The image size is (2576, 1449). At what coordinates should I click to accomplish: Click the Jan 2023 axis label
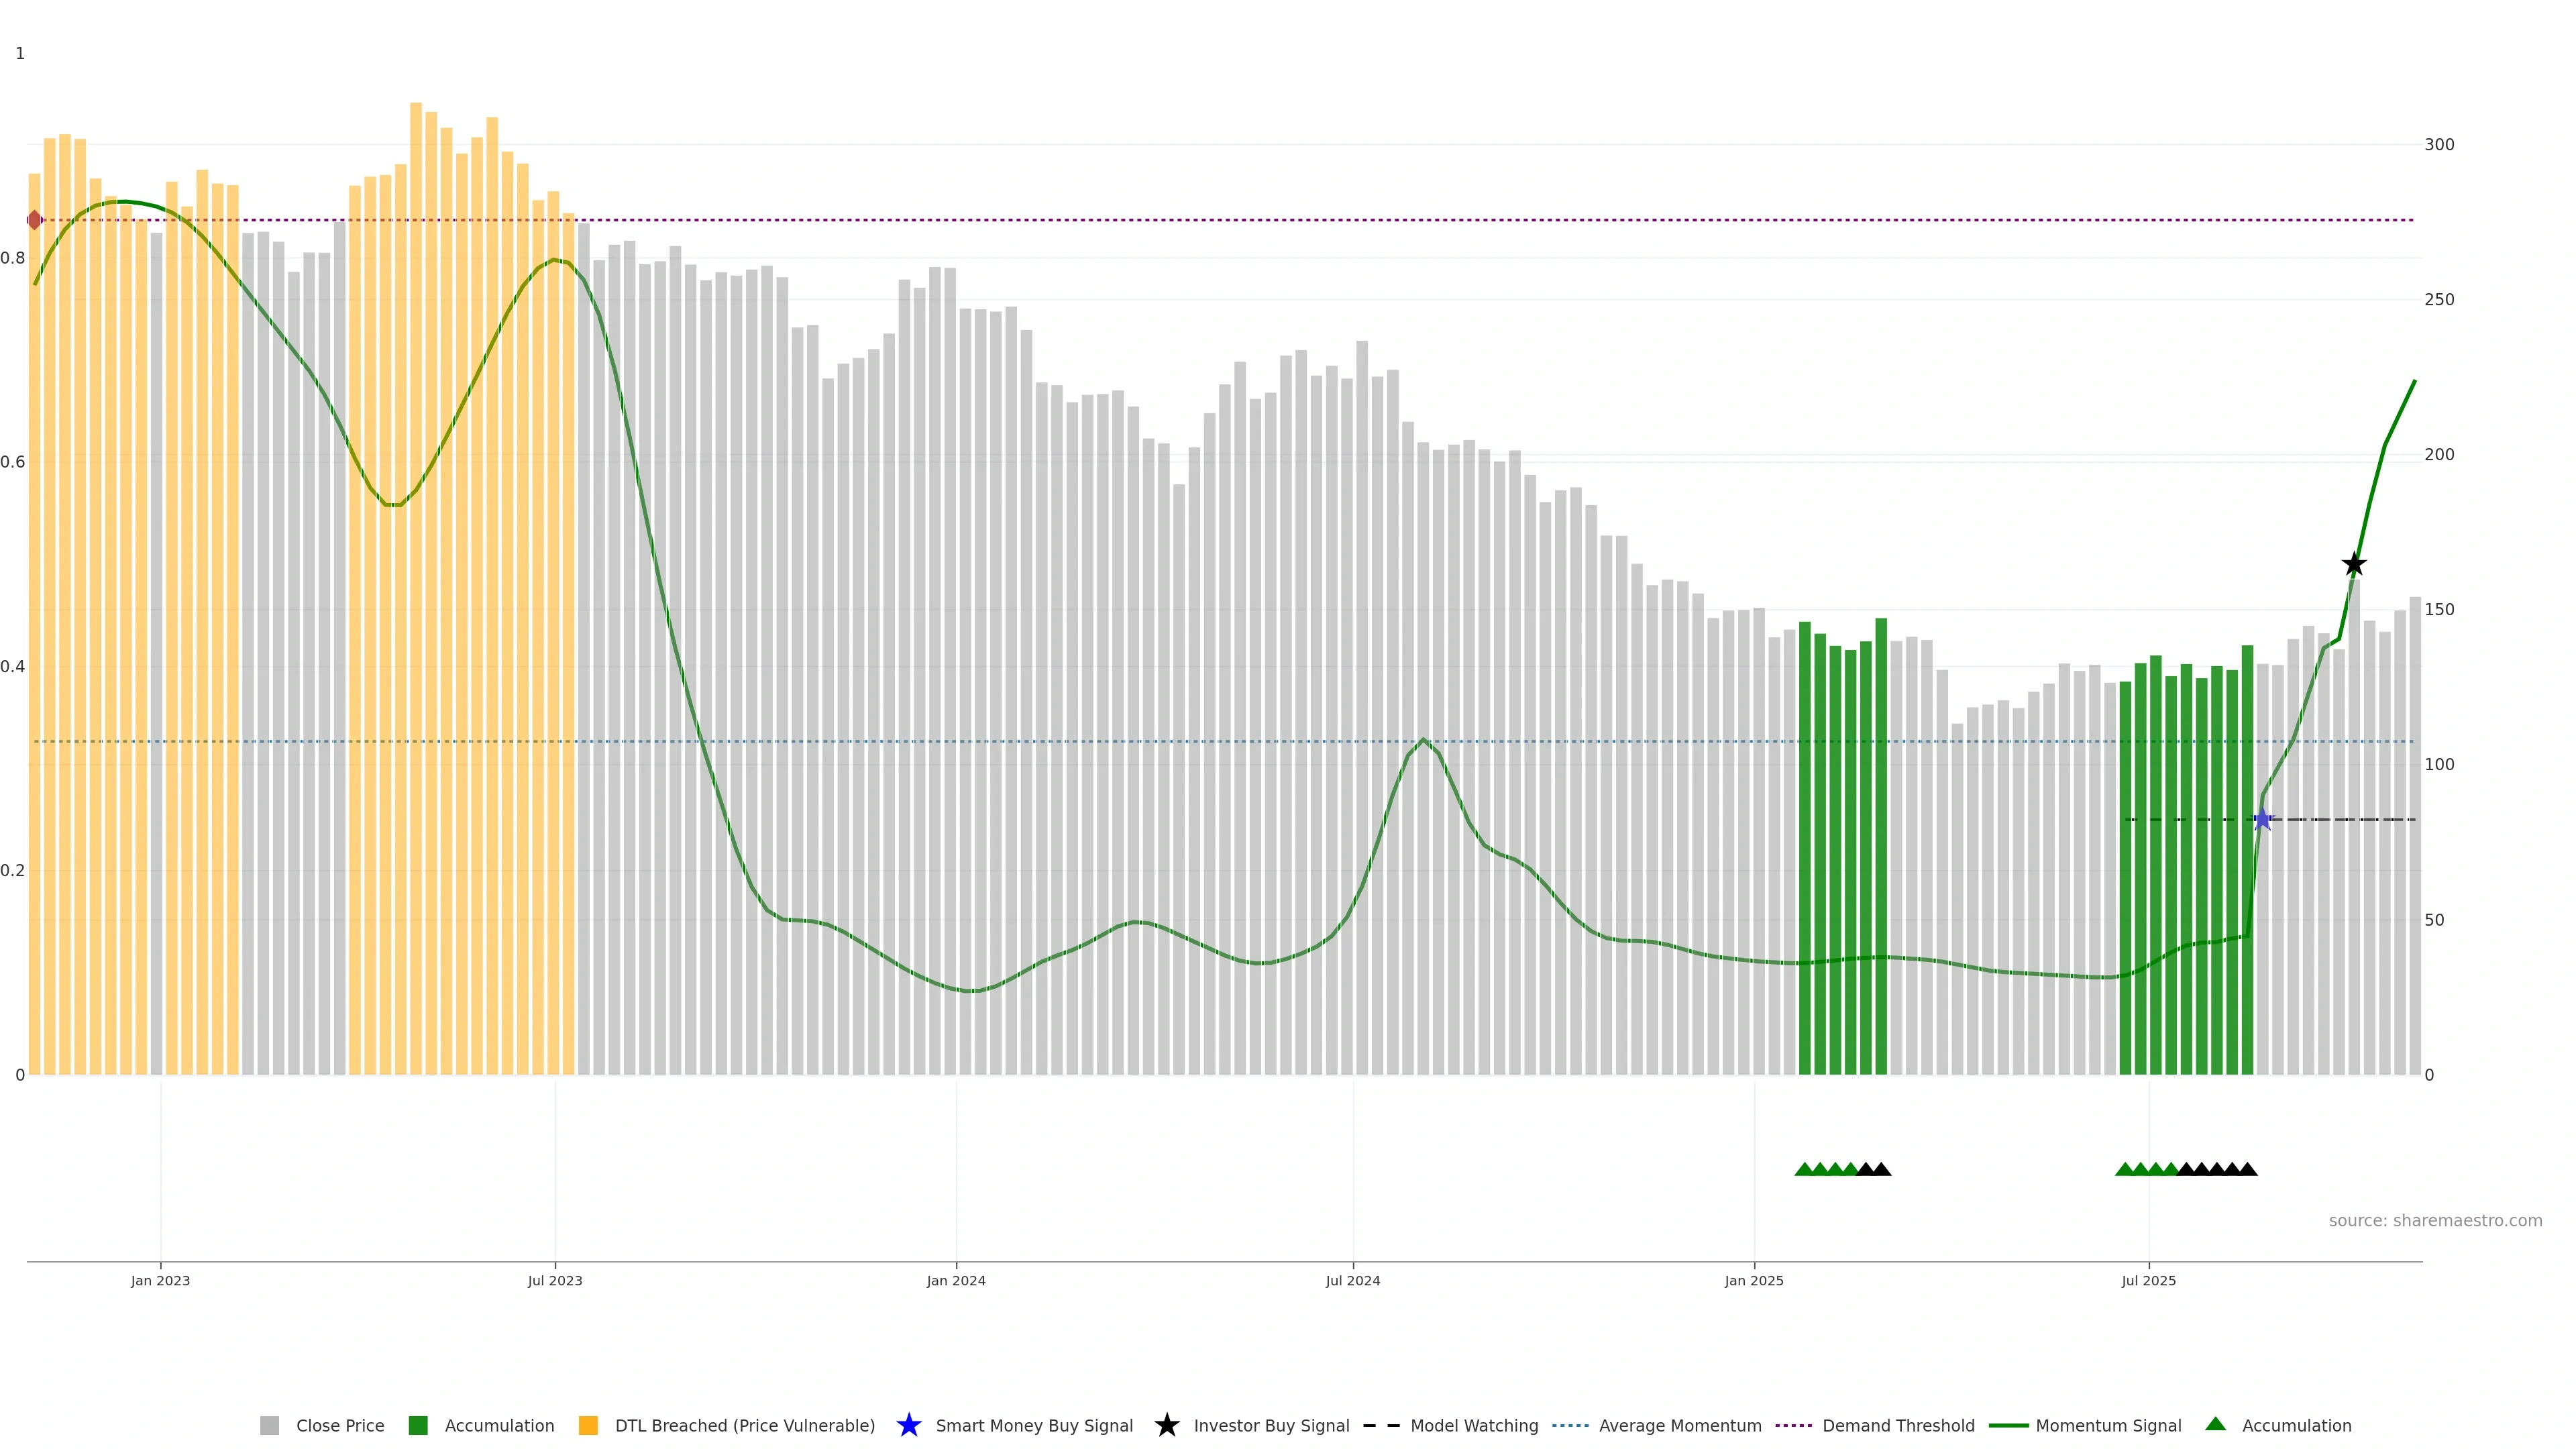click(x=160, y=1281)
